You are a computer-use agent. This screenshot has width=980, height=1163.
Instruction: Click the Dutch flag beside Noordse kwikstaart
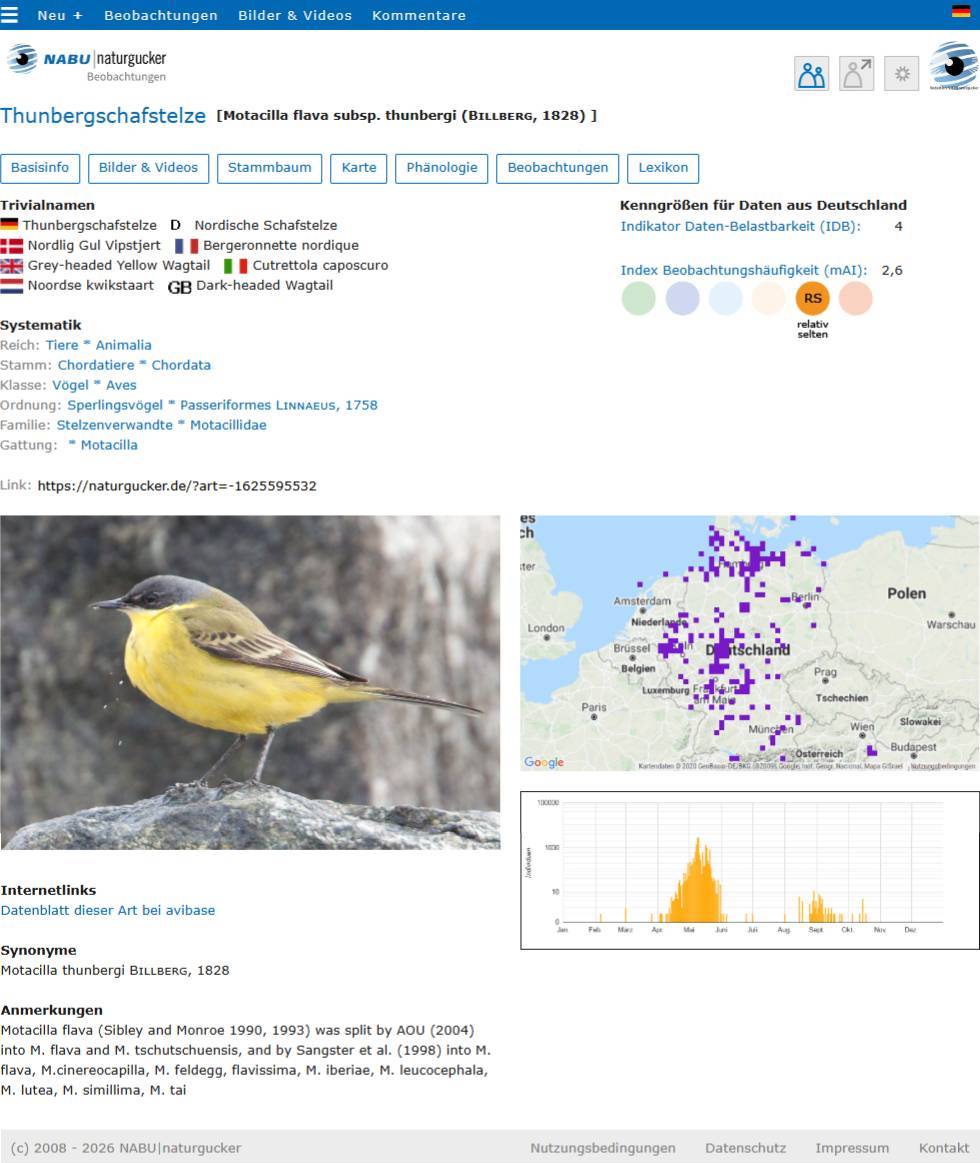point(11,286)
